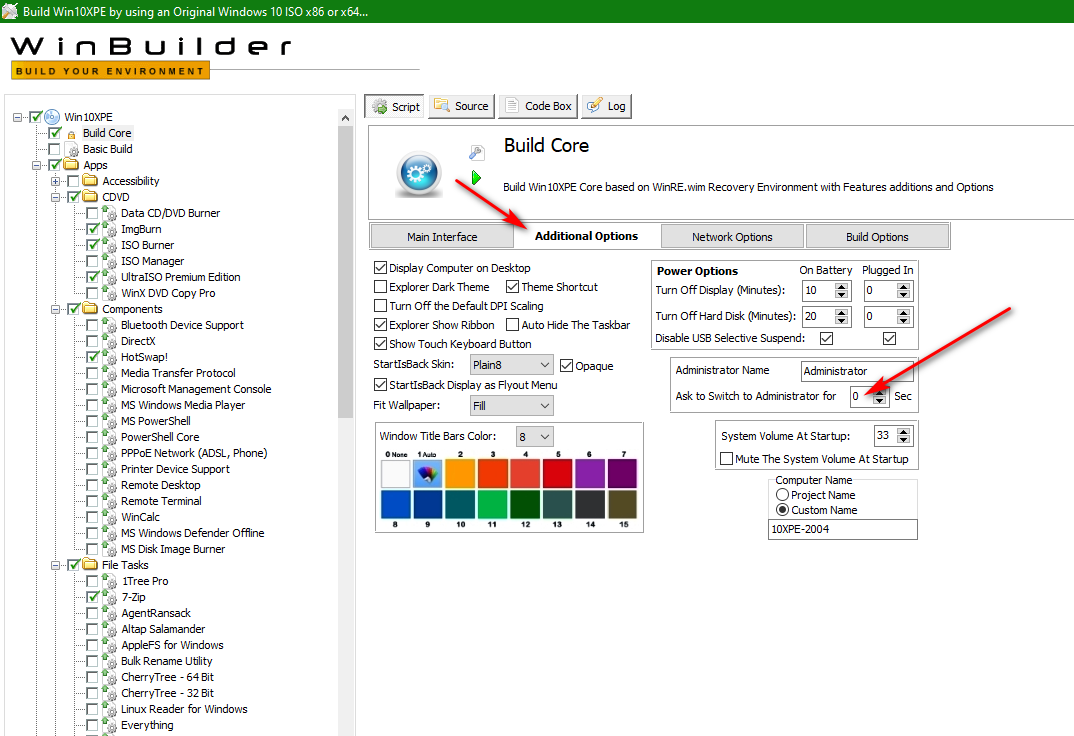This screenshot has height=736, width=1074.
Task: Click the WinBuilder app icon in title bar
Action: point(10,11)
